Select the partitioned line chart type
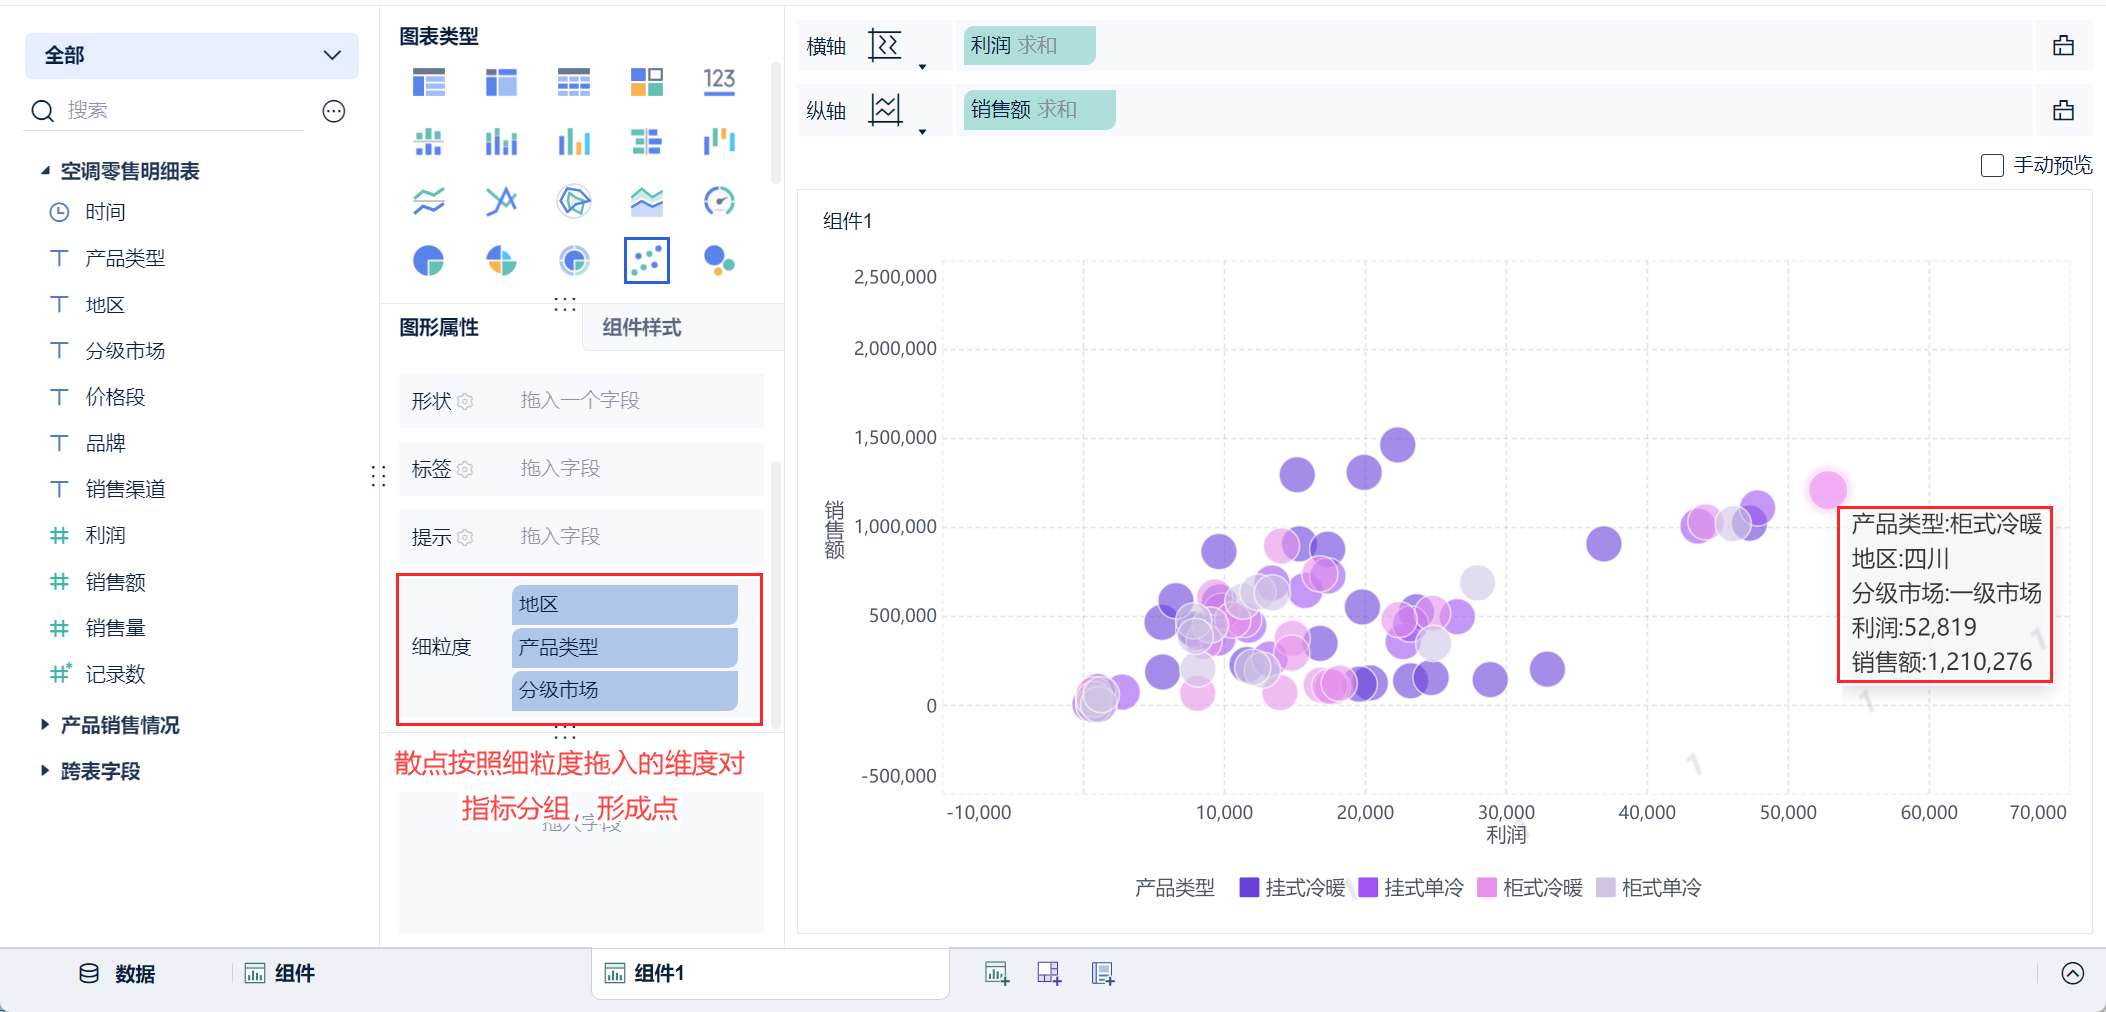The width and height of the screenshot is (2106, 1012). (429, 201)
